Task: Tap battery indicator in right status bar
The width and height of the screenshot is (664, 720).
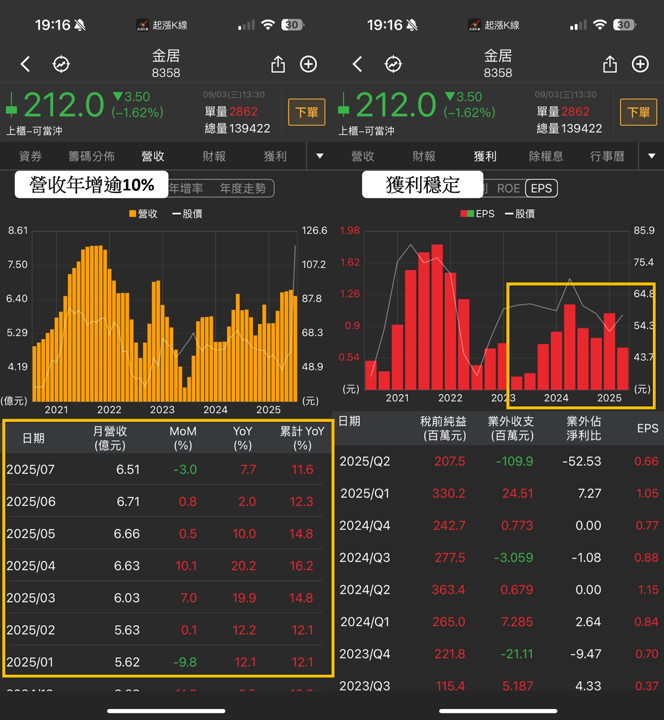Action: tap(625, 25)
